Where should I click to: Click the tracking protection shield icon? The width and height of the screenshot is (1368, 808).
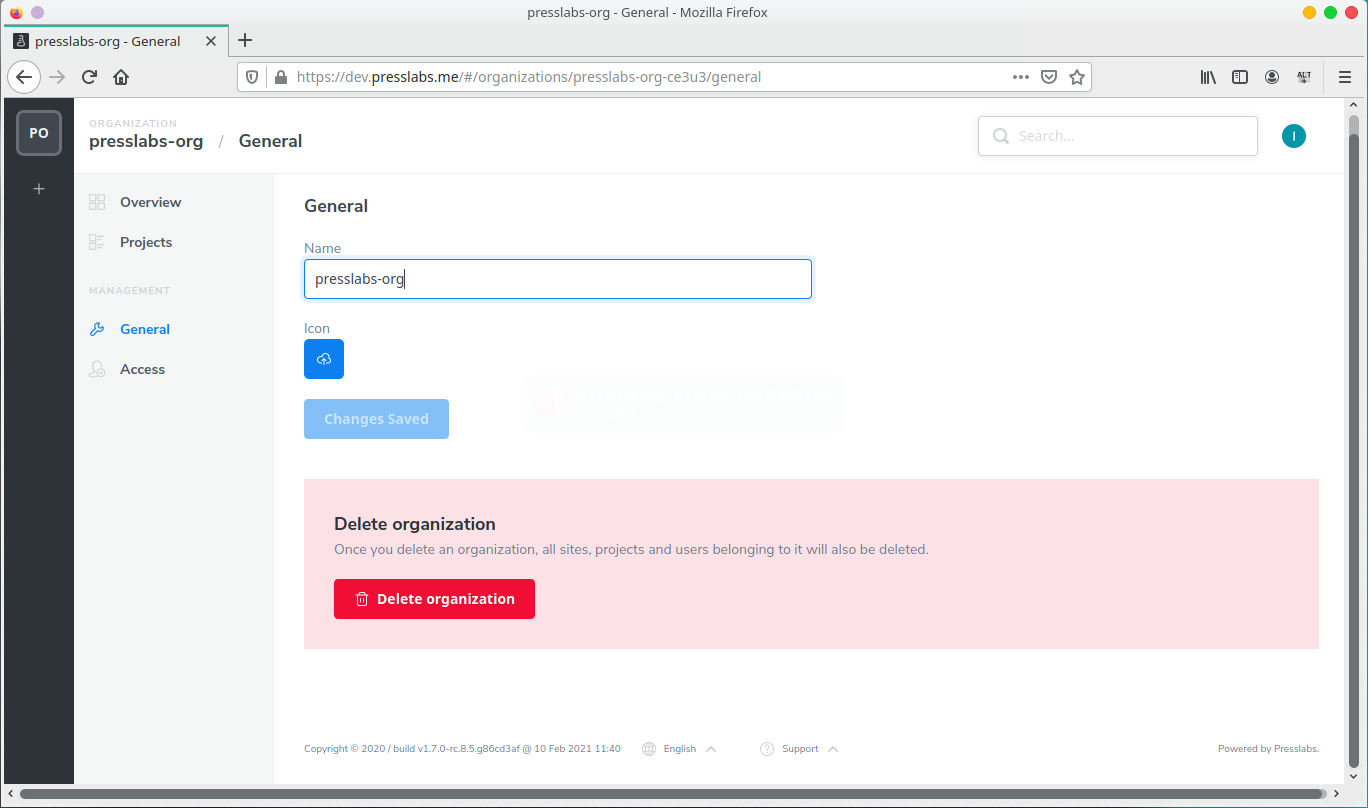252,77
